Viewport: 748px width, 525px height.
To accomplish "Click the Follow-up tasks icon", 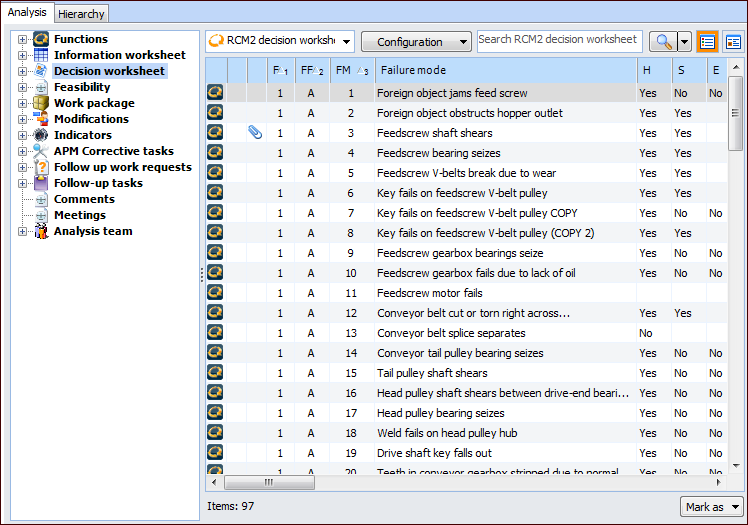I will click(41, 183).
